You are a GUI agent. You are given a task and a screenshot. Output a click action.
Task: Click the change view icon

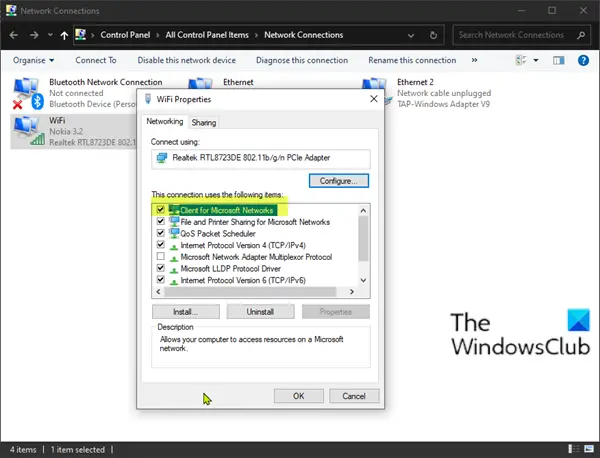click(x=521, y=60)
